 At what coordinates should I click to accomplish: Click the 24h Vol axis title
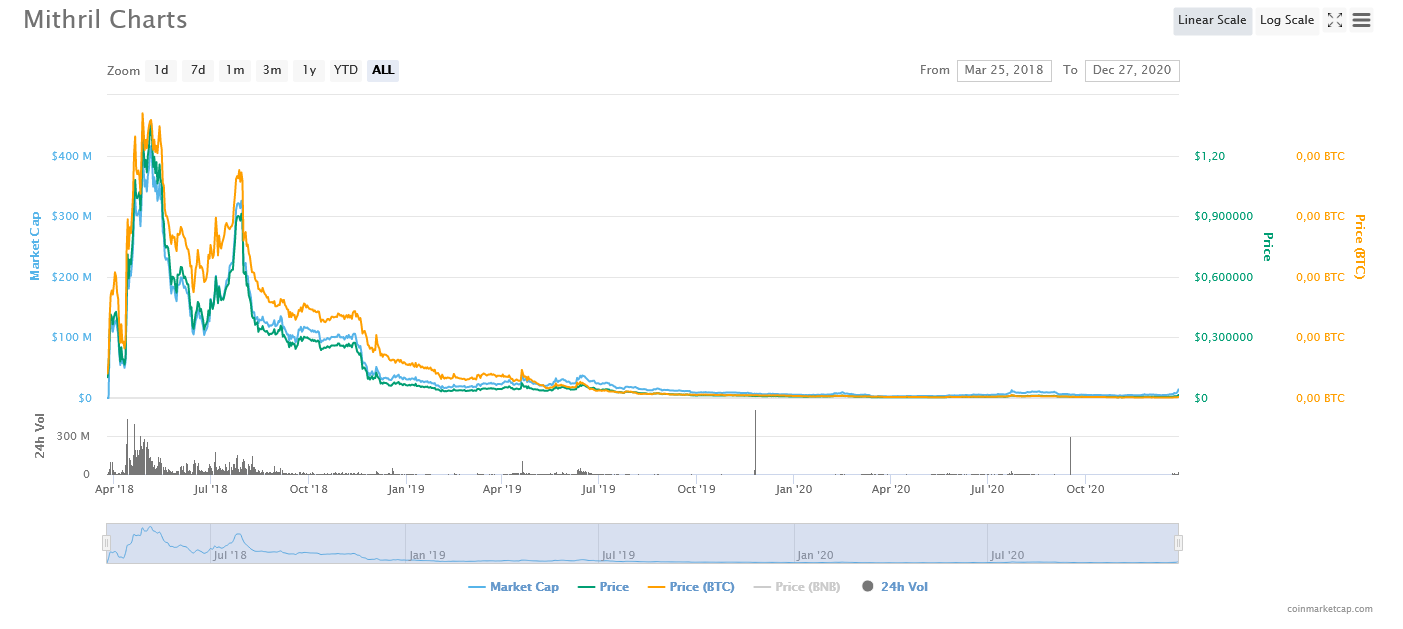click(x=40, y=436)
